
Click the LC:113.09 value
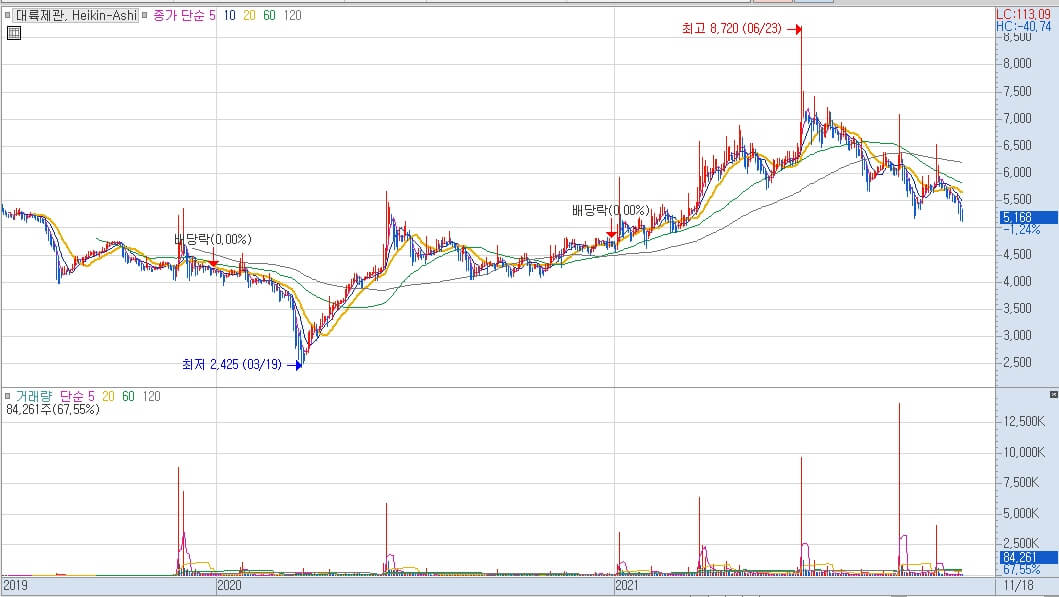tap(1024, 14)
